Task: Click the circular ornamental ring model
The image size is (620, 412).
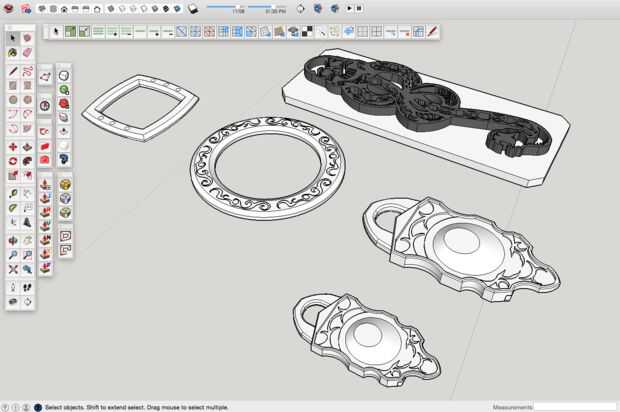Action: click(x=268, y=168)
